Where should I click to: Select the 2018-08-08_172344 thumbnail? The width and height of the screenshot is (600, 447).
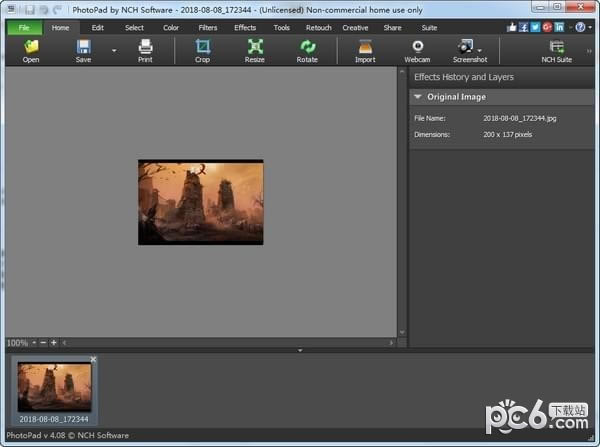pos(55,388)
